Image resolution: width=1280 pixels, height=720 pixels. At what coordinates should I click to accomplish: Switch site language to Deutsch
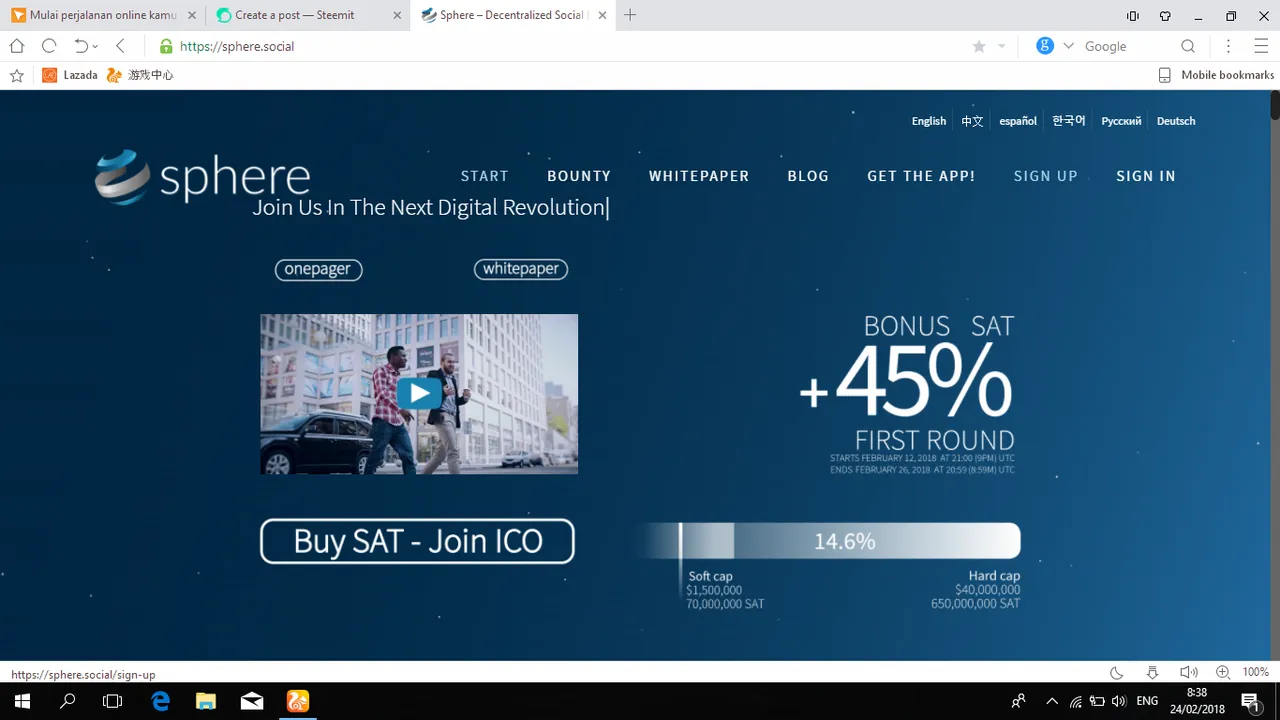tap(1176, 121)
